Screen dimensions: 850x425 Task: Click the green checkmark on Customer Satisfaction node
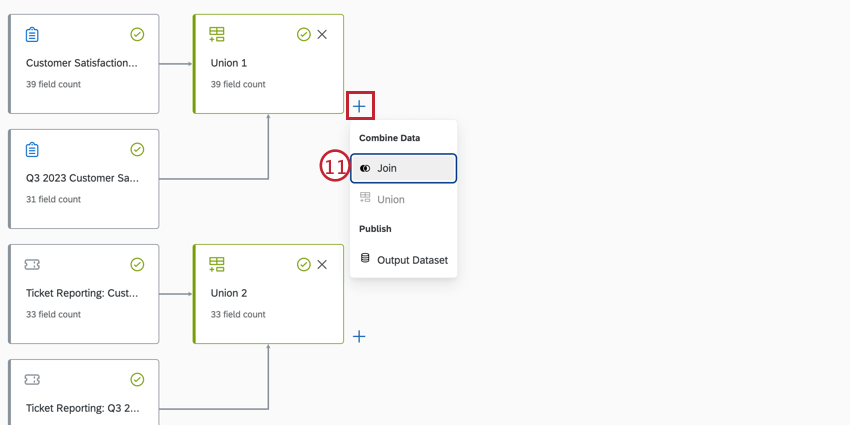point(137,35)
